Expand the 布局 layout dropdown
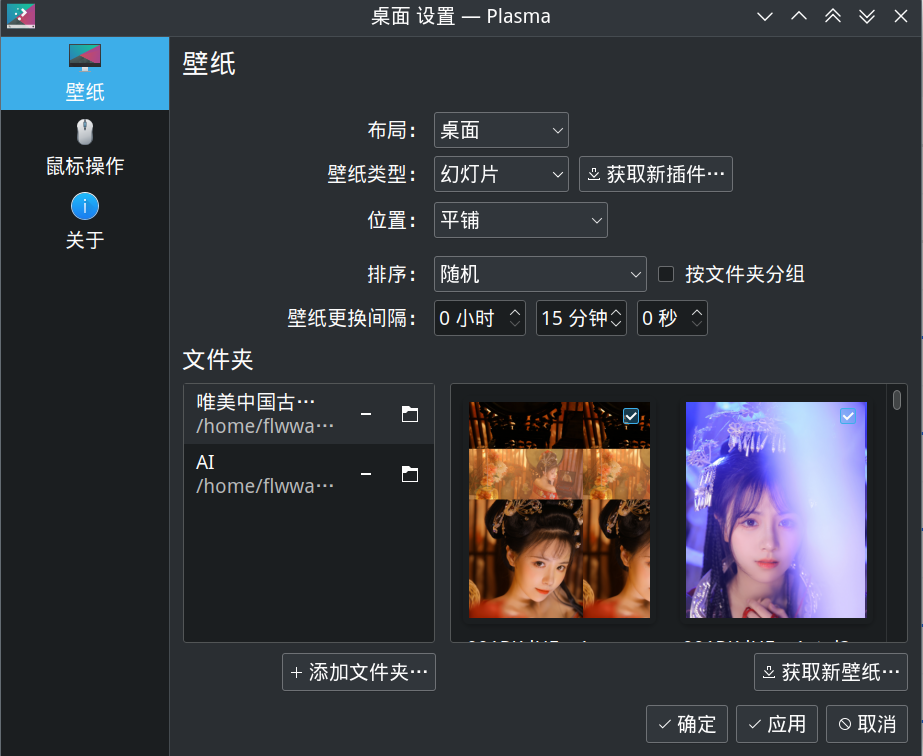The height and width of the screenshot is (756, 923). click(x=501, y=130)
